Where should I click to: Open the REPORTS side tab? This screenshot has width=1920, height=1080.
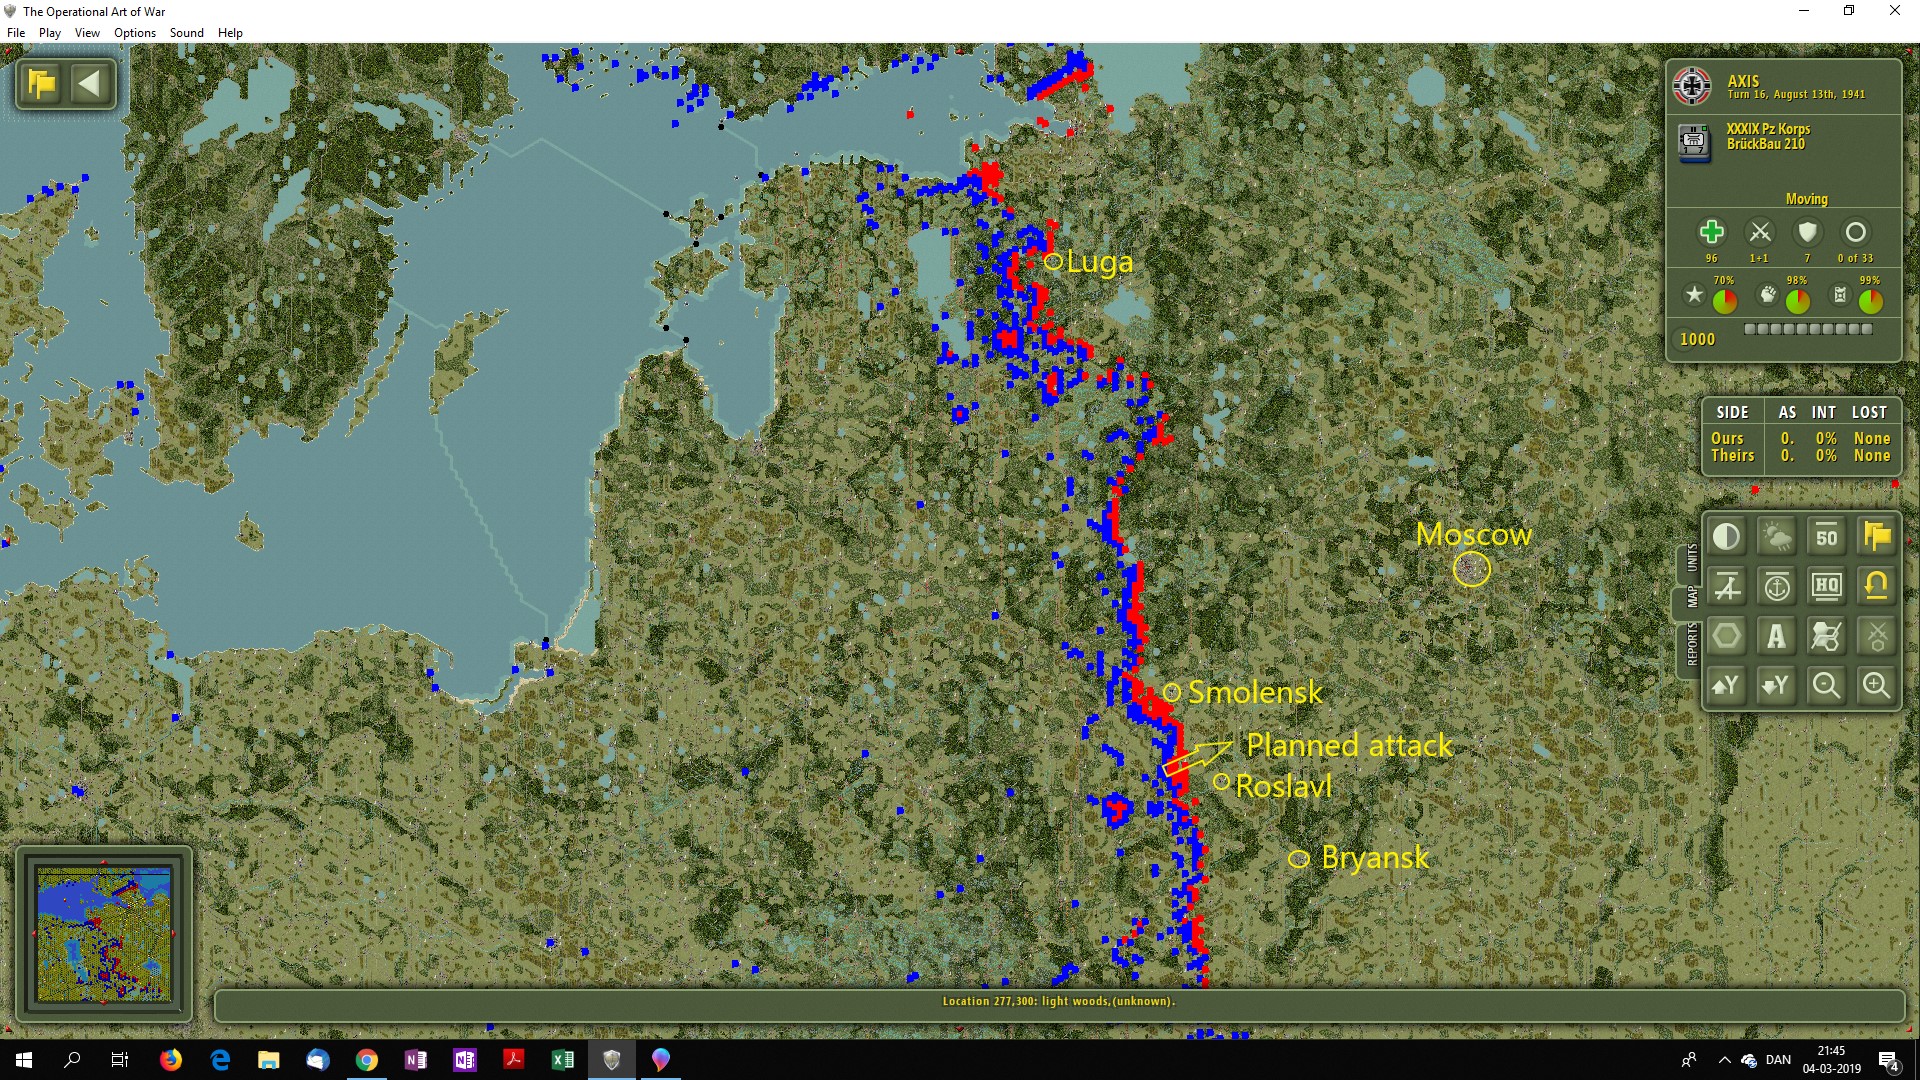tap(1692, 644)
